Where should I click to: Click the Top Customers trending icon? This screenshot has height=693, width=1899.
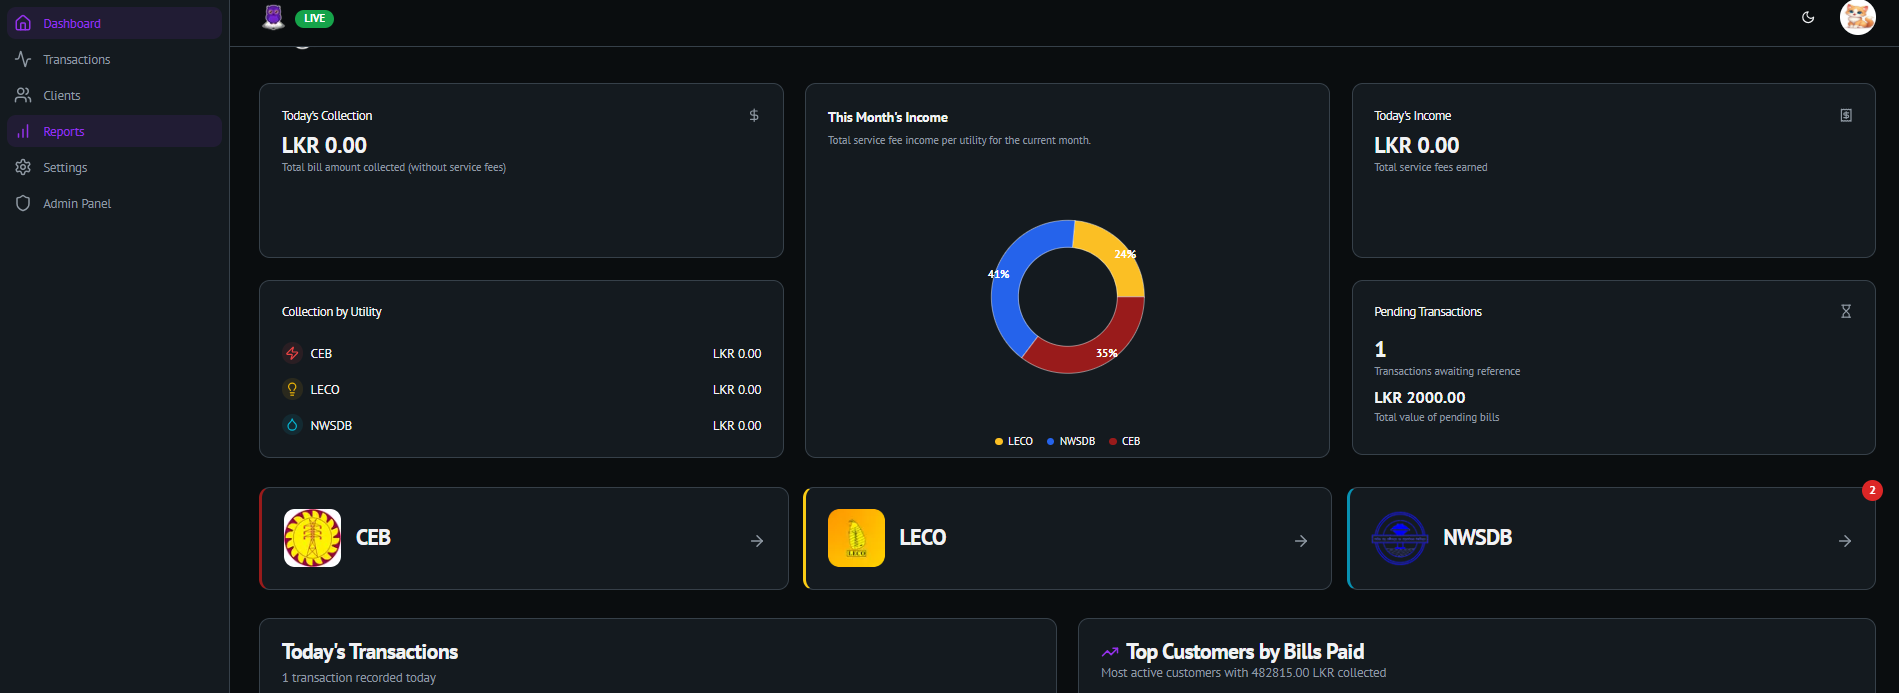click(1110, 652)
